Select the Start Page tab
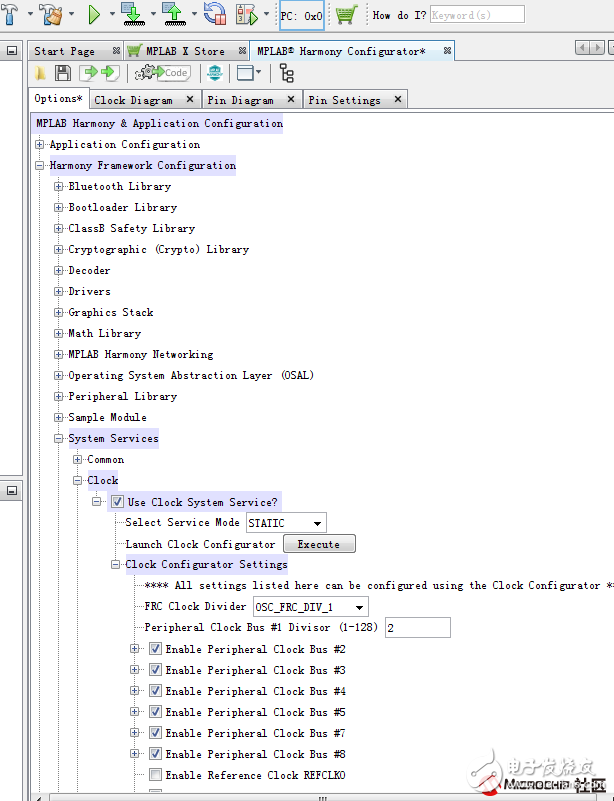 (x=64, y=51)
